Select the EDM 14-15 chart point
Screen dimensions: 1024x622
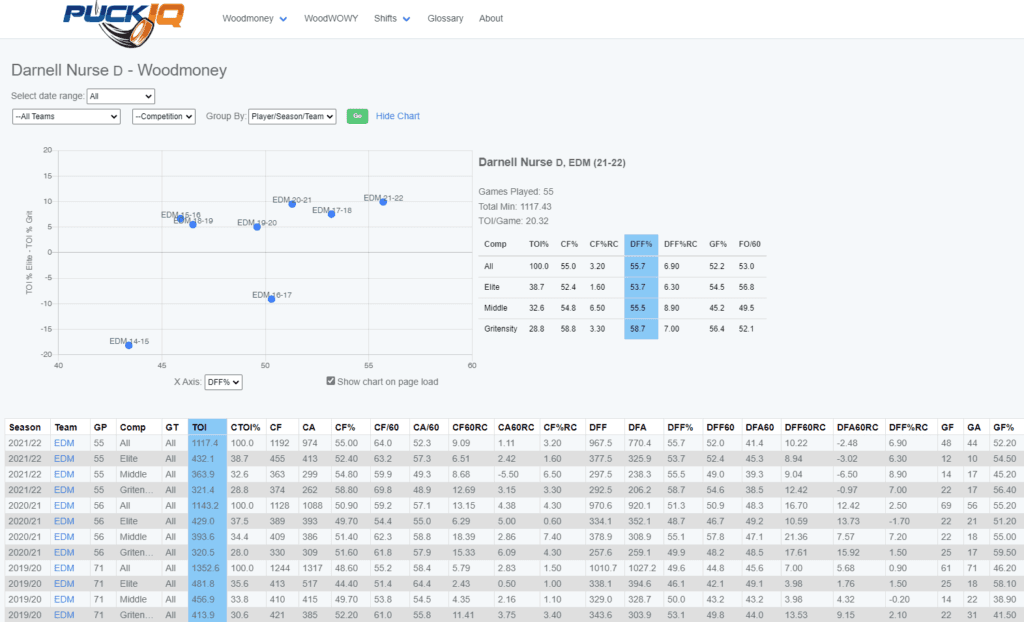click(x=129, y=345)
